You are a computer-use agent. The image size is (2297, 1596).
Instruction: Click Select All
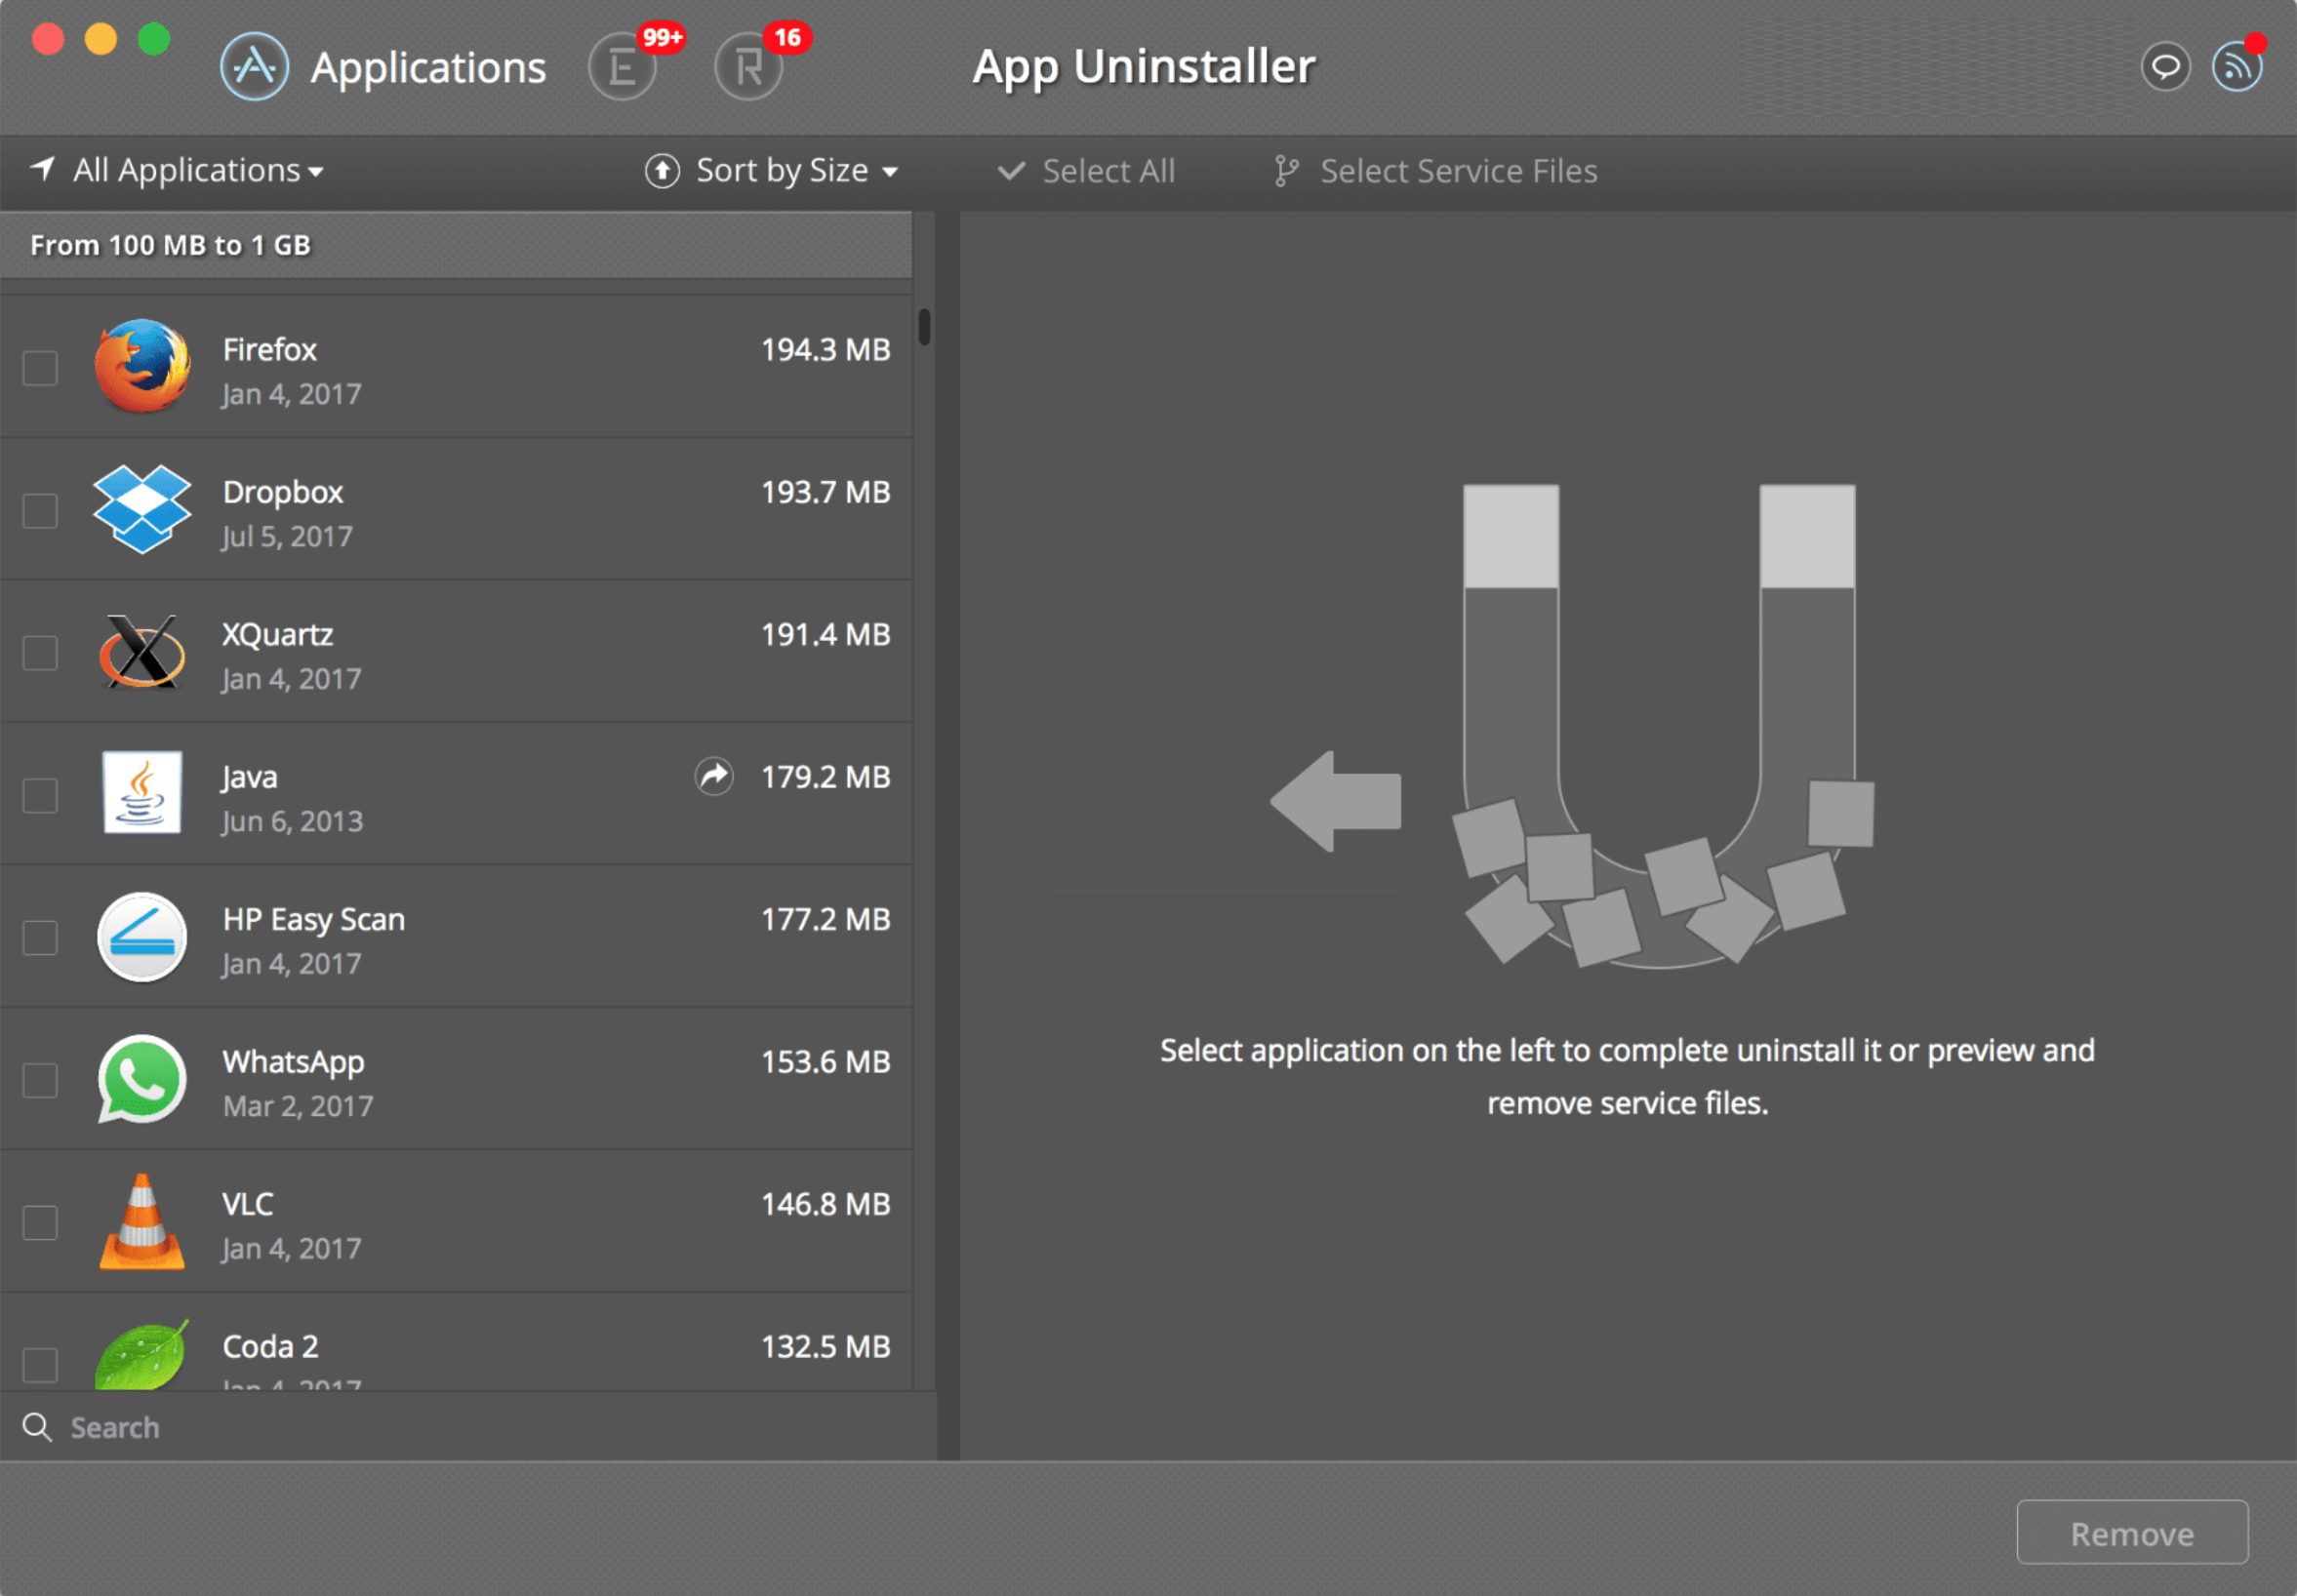[1109, 171]
